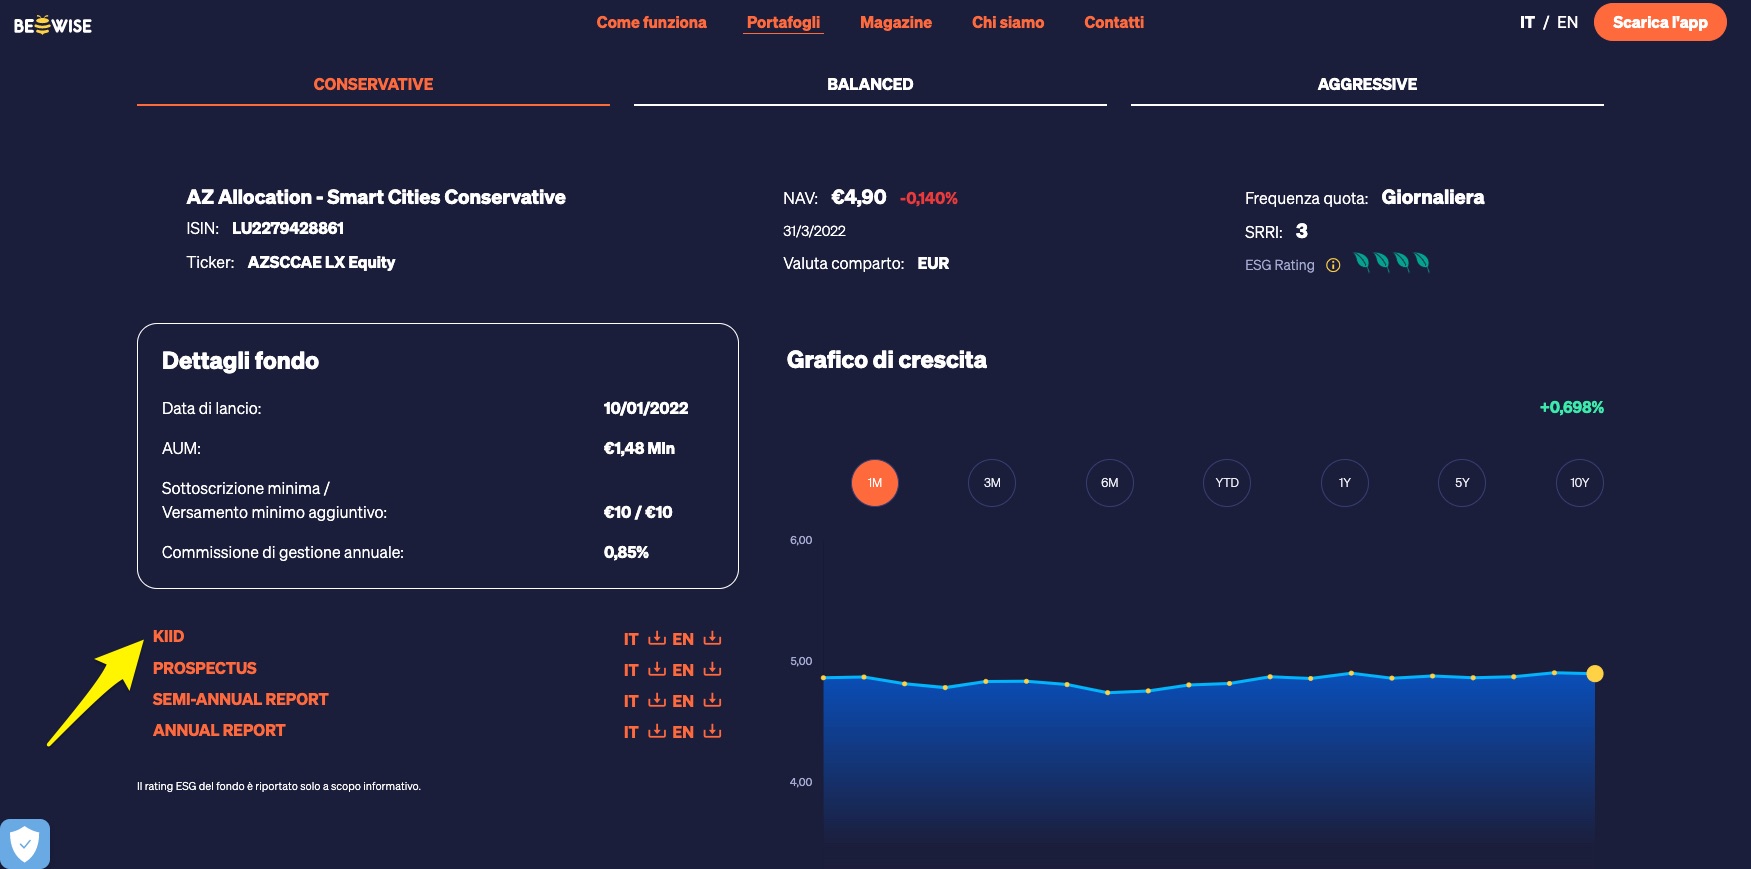Show the ESG Rating info tooltip
The width and height of the screenshot is (1751, 869).
pyautogui.click(x=1332, y=265)
